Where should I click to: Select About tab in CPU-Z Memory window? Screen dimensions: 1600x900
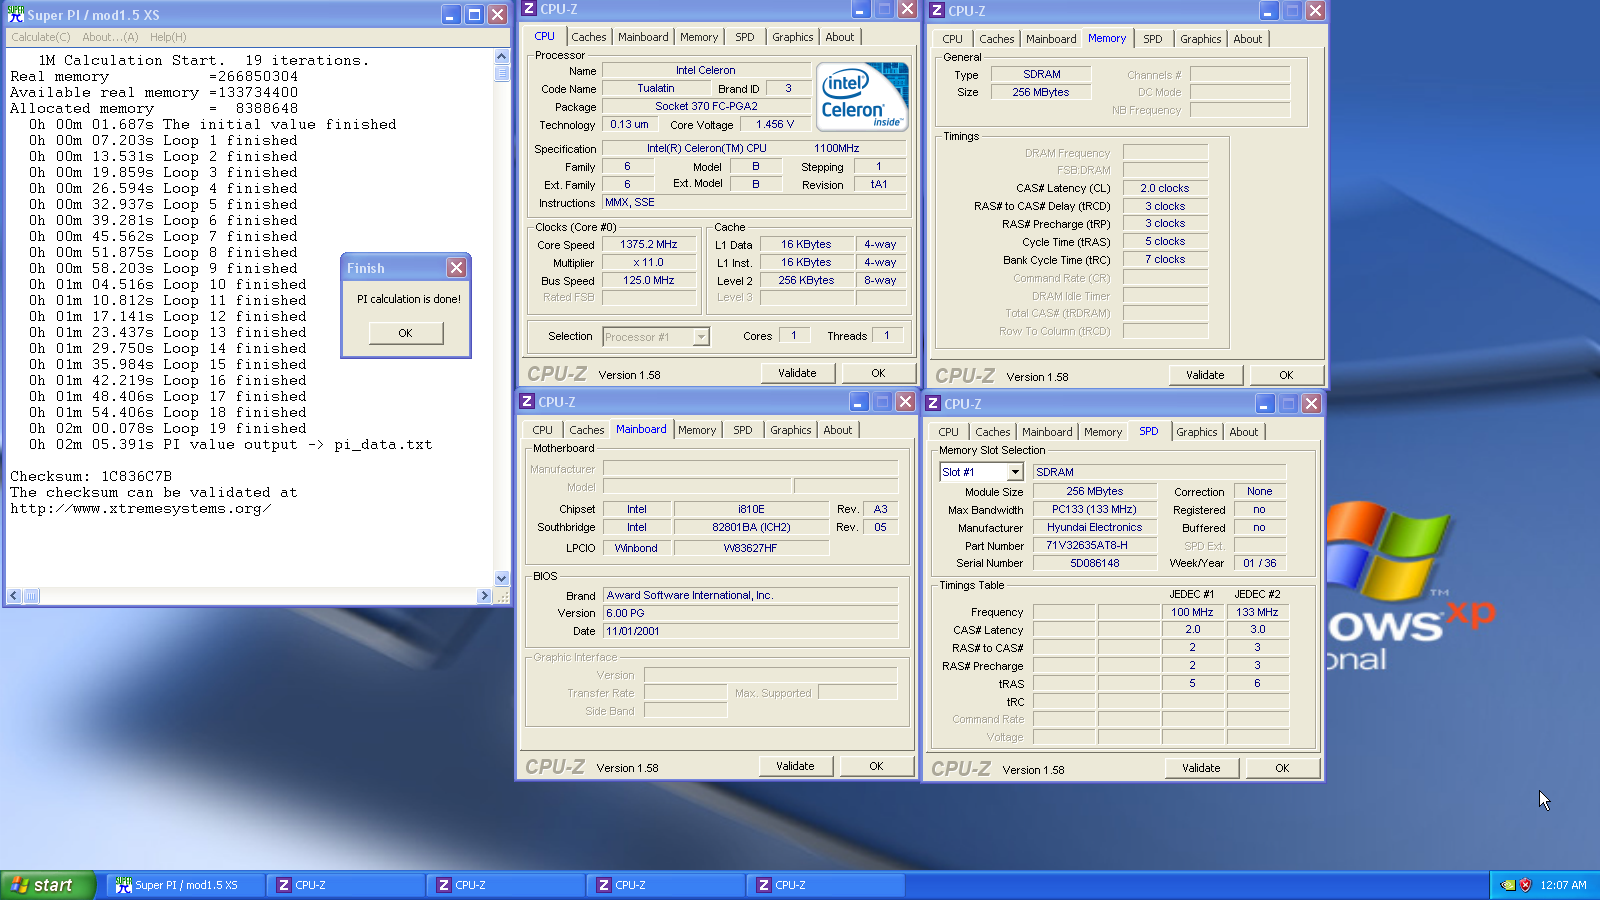[x=1248, y=39]
